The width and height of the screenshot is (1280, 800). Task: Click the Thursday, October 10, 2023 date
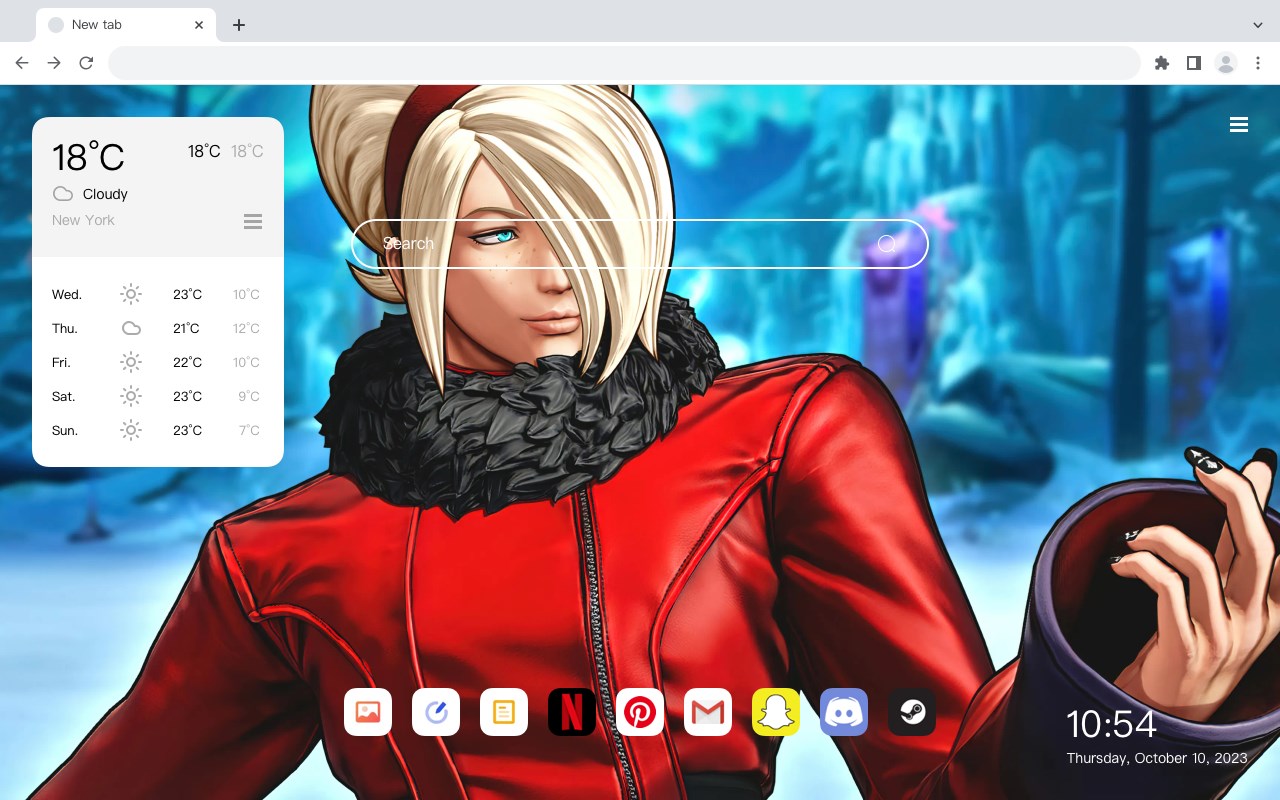[1157, 758]
